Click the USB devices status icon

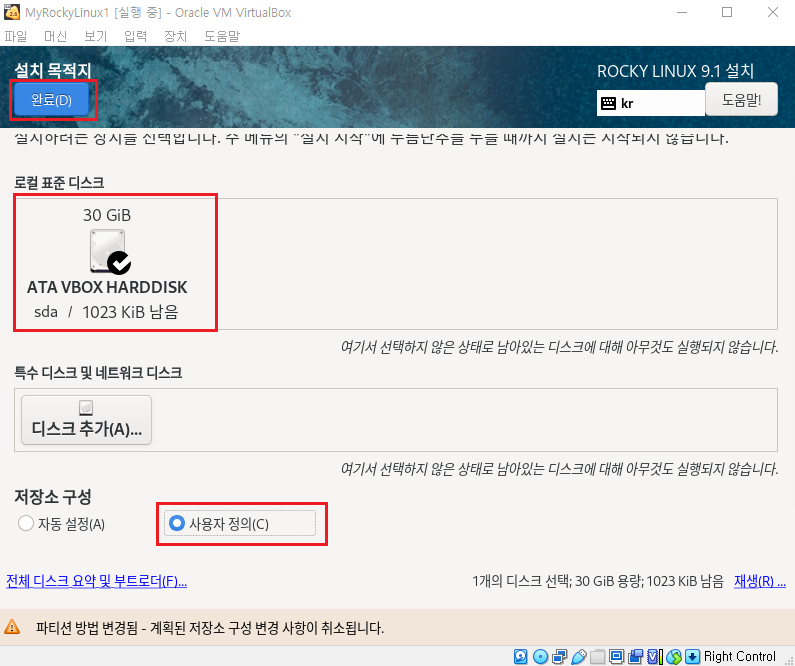point(579,657)
